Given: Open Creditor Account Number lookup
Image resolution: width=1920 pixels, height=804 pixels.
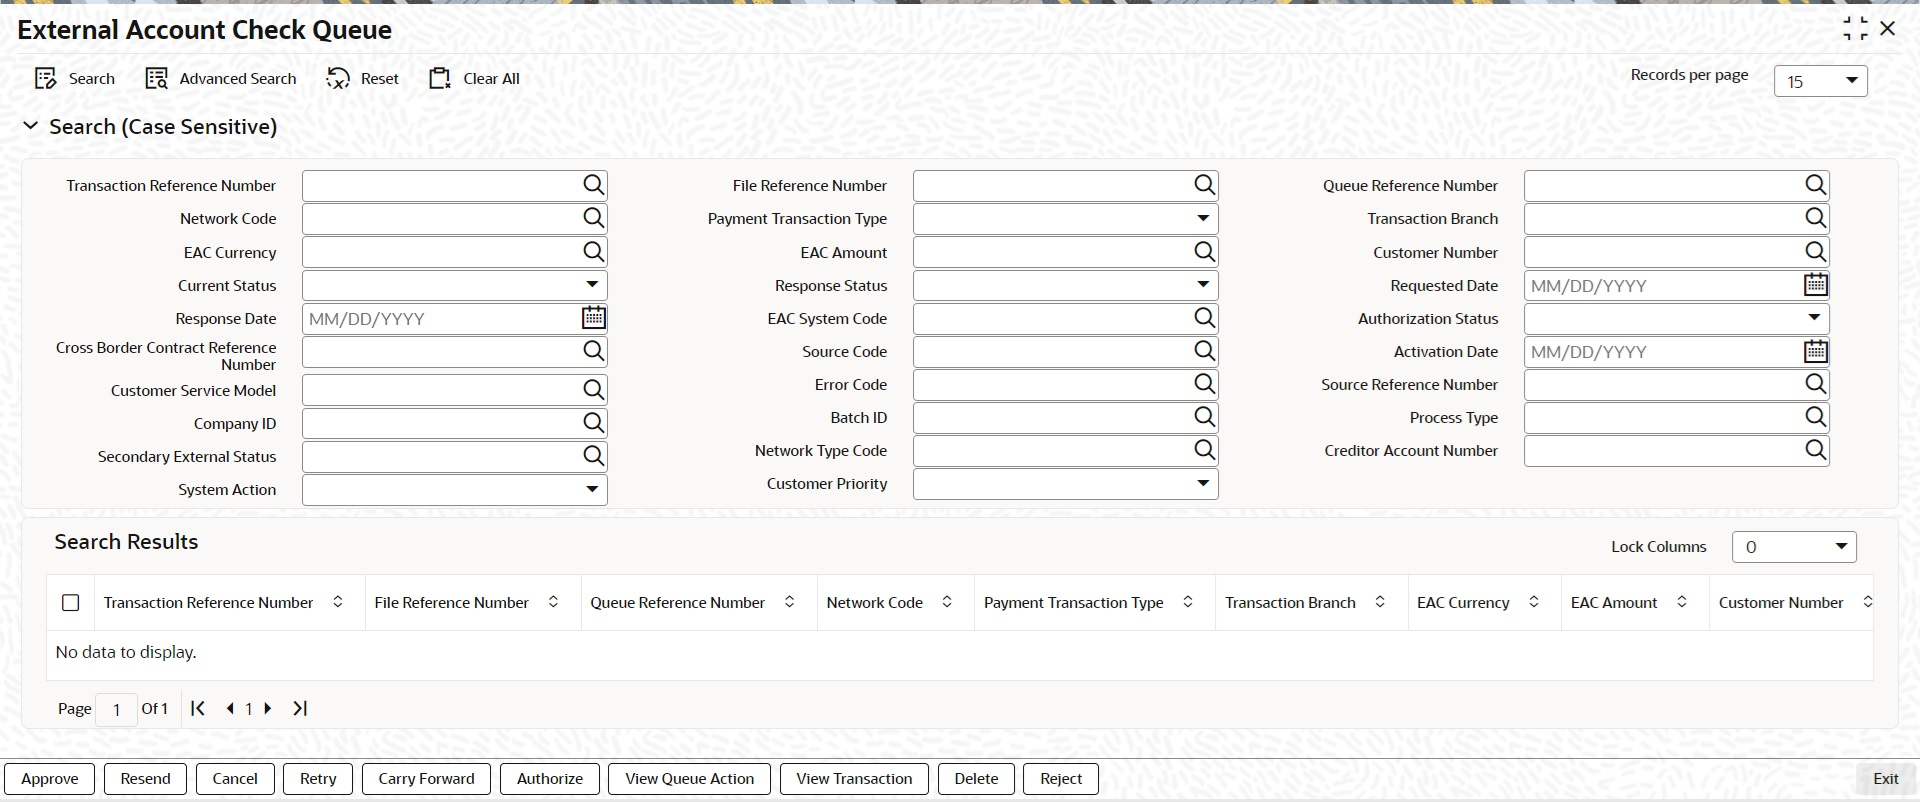Looking at the screenshot, I should pos(1816,450).
